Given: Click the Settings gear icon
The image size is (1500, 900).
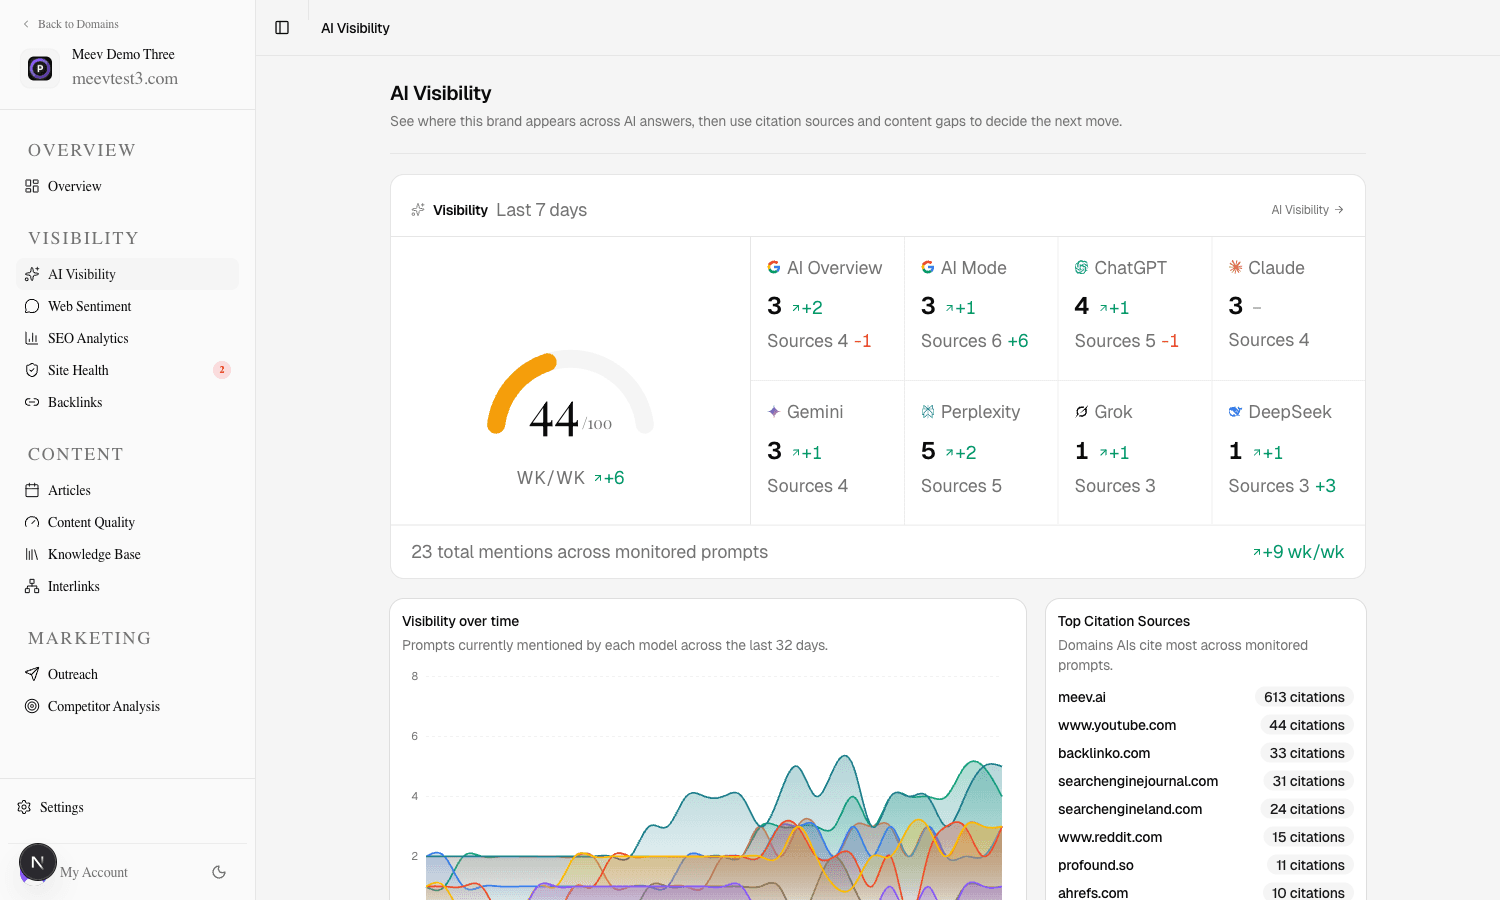Looking at the screenshot, I should point(24,807).
